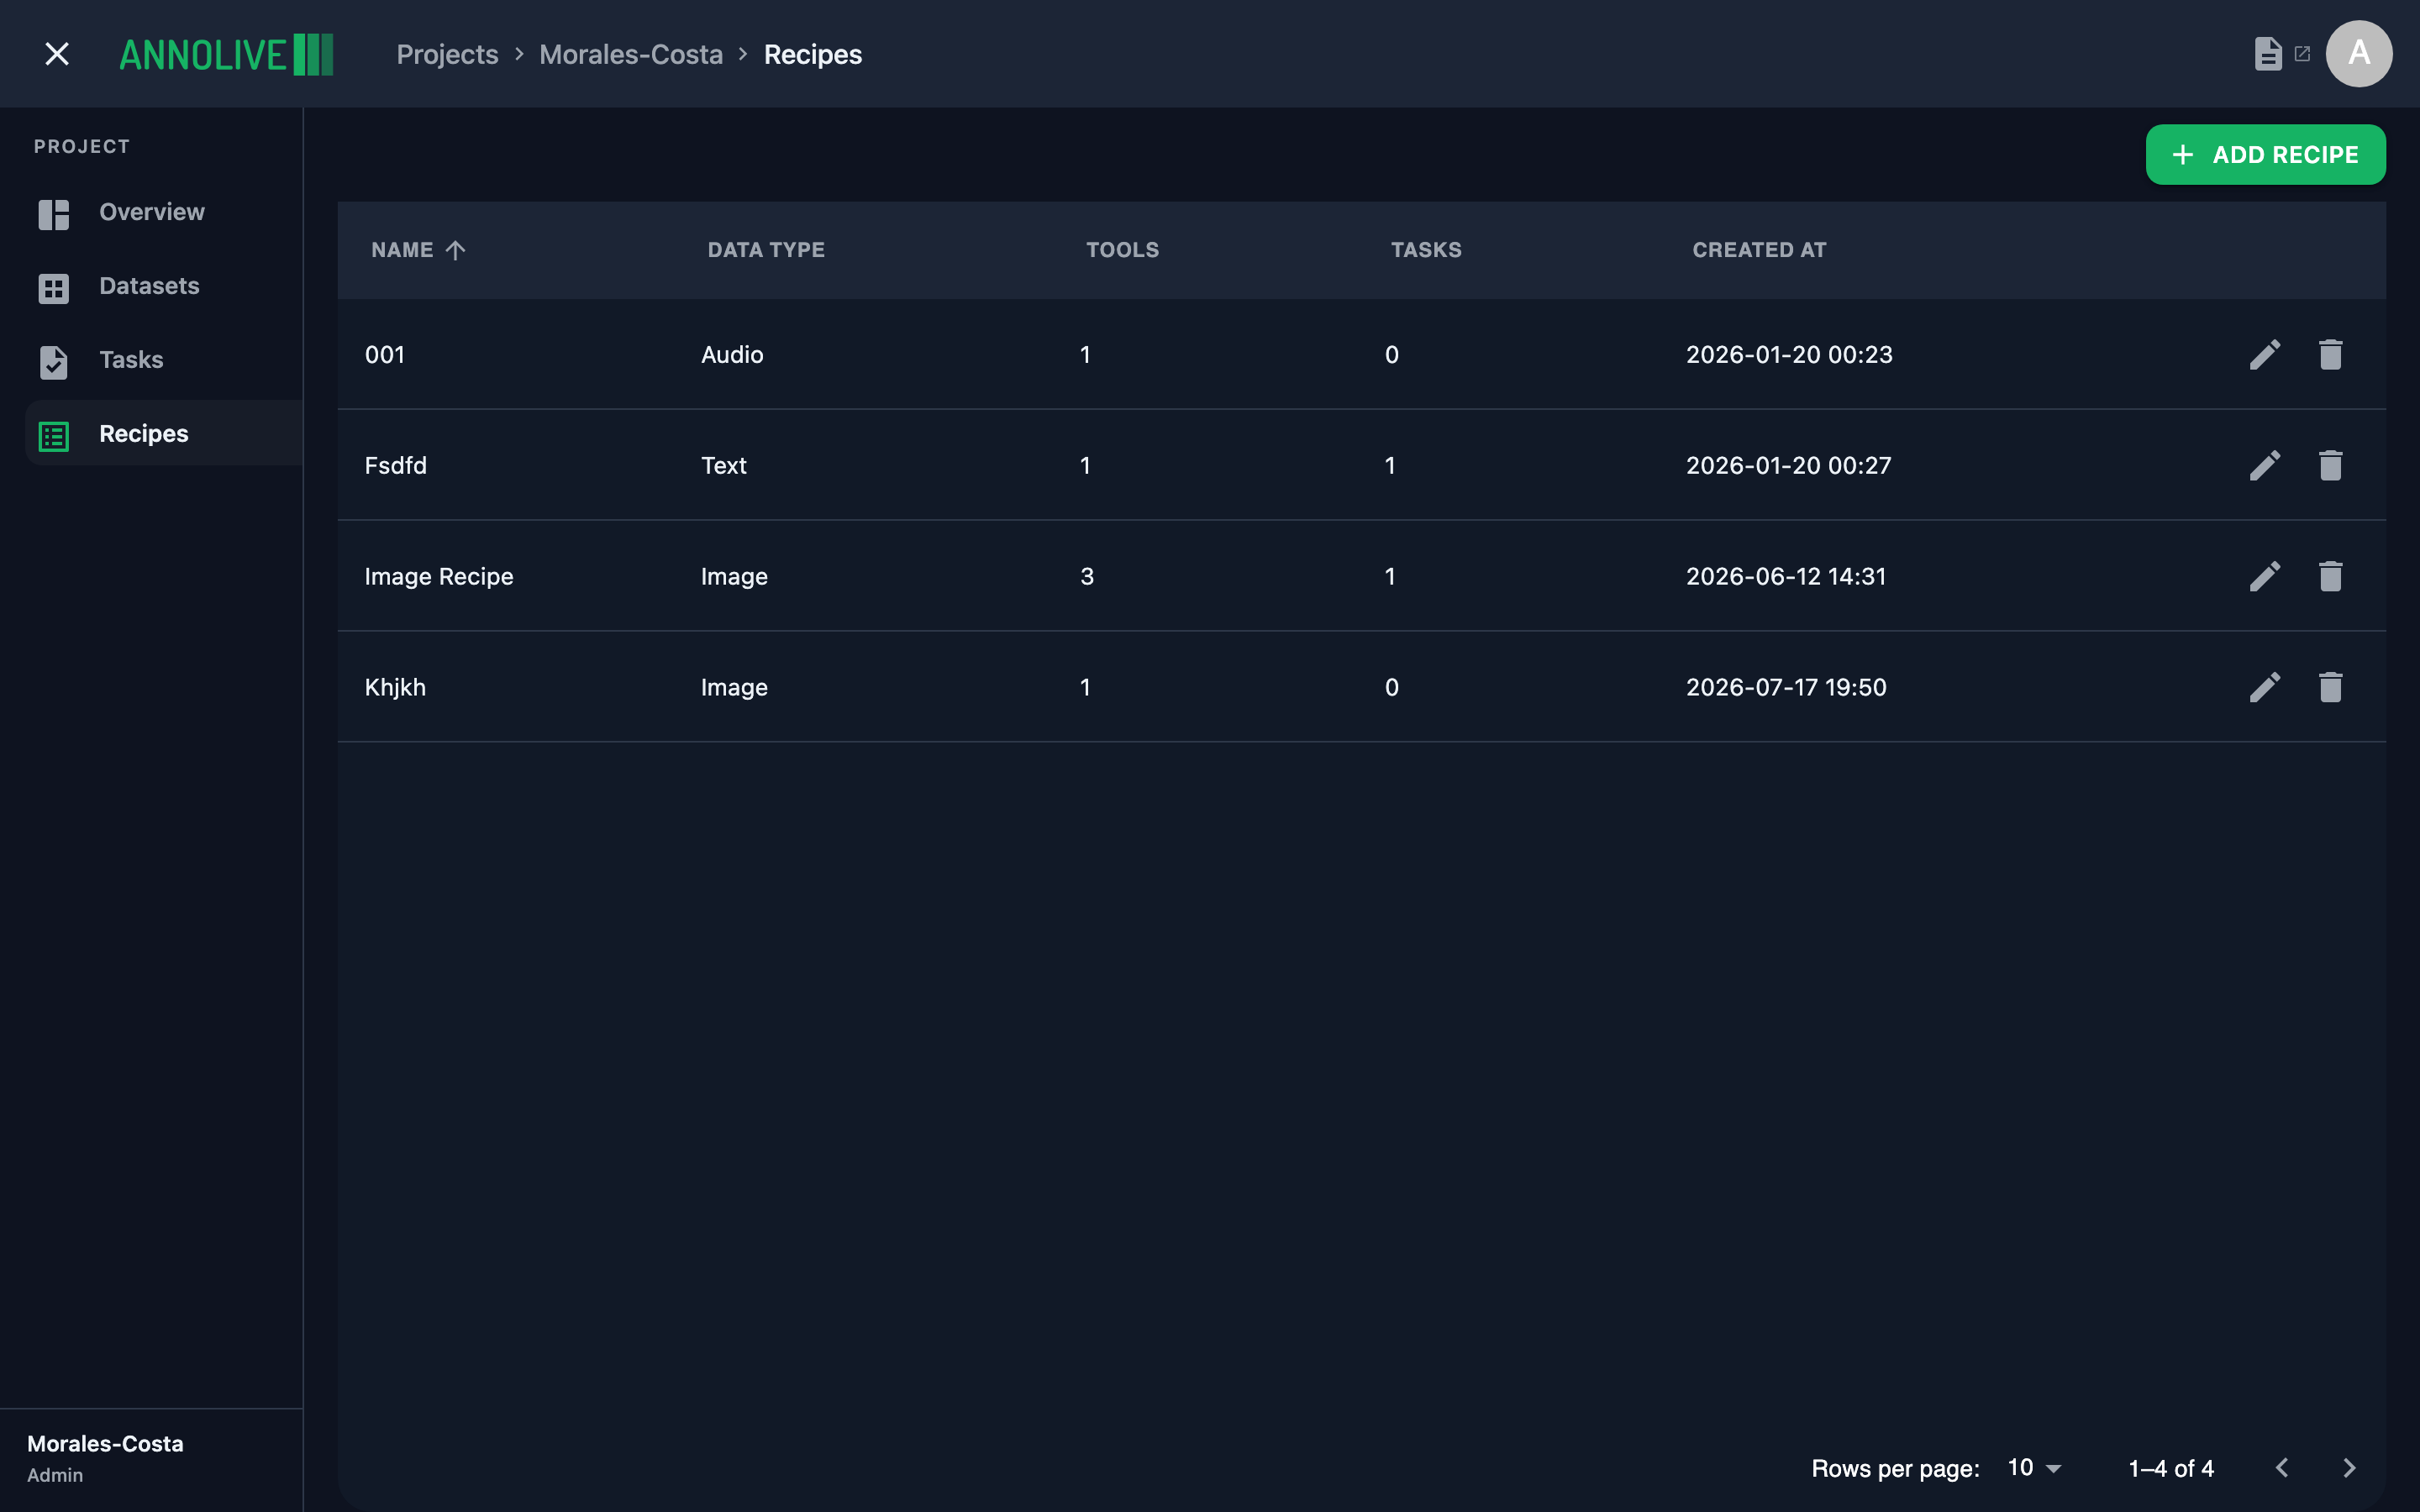Image resolution: width=2420 pixels, height=1512 pixels.
Task: Select Recipes in the sidebar
Action: [163, 433]
